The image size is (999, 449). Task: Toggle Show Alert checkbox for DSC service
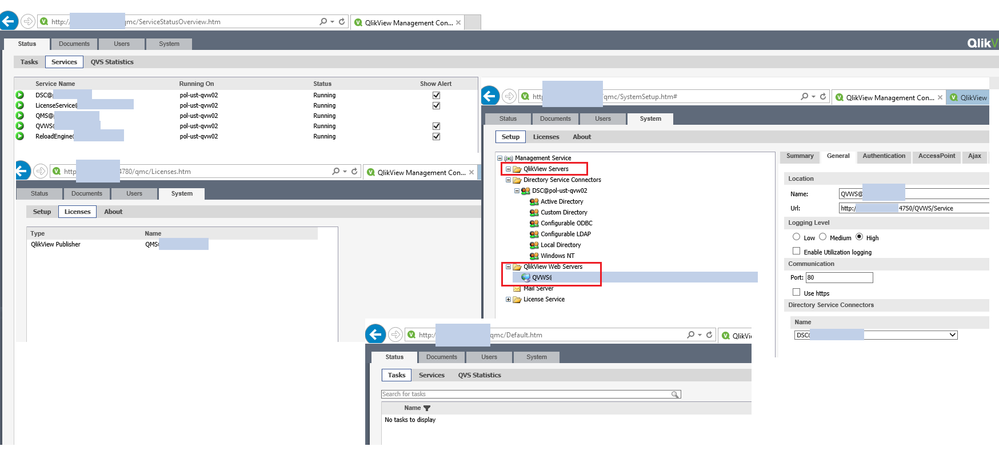click(436, 95)
